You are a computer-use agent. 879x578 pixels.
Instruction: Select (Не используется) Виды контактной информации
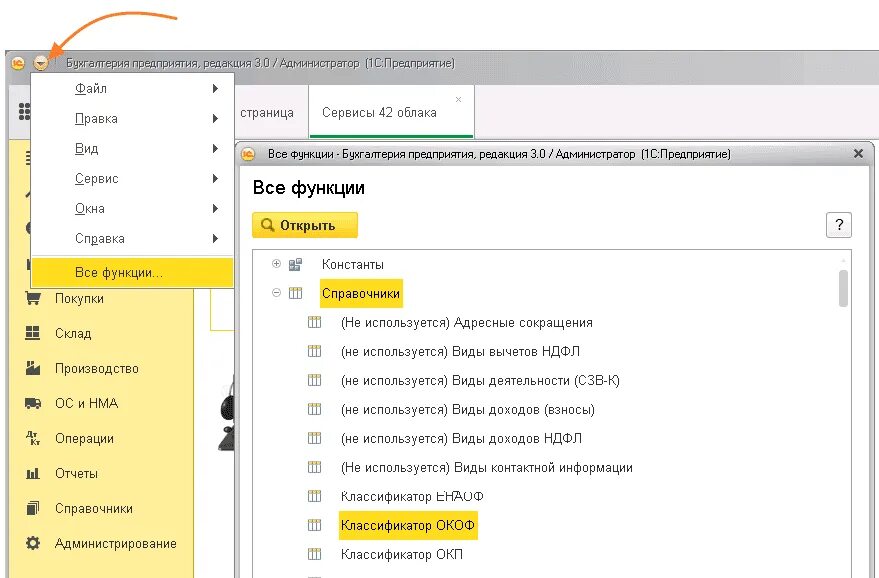coord(487,467)
